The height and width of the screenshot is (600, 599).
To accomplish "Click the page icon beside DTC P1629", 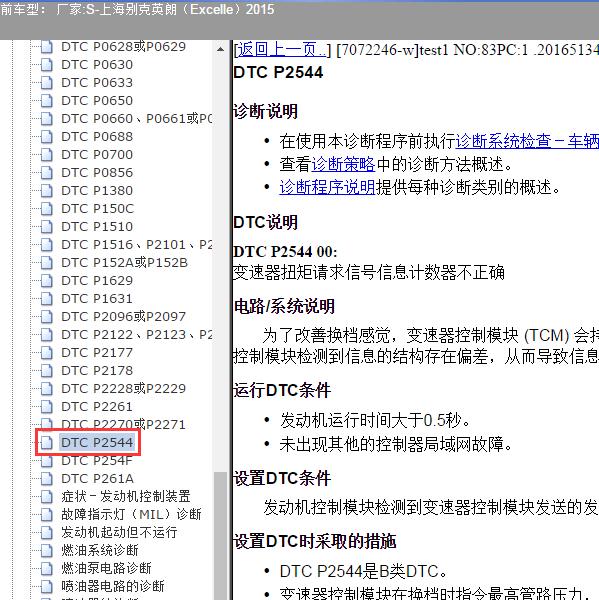I will (x=46, y=280).
